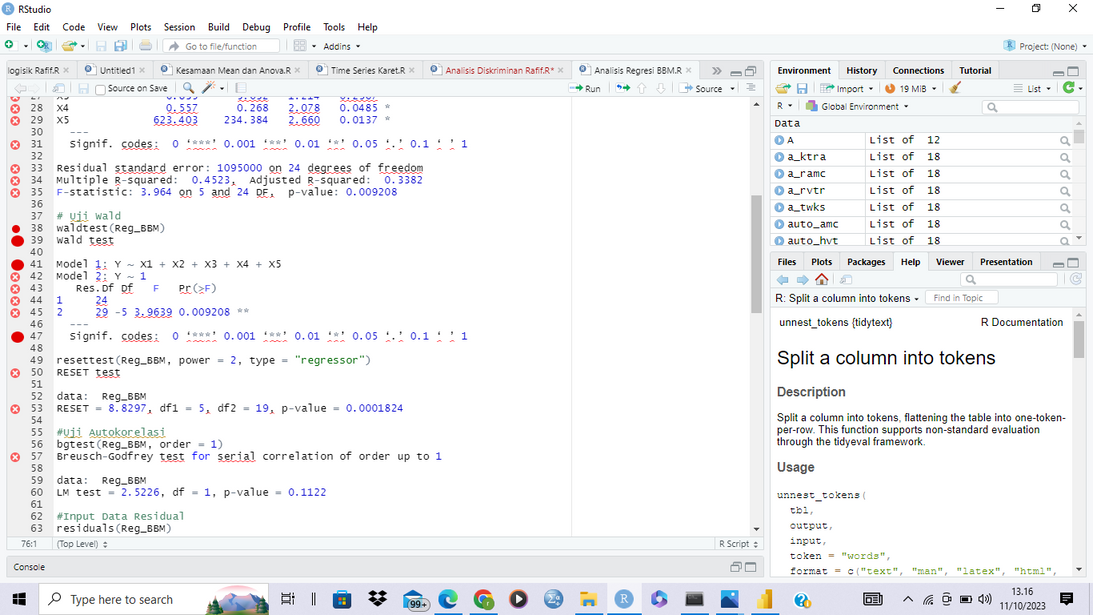
Task: Click the Help pane home icon
Action: (821, 280)
